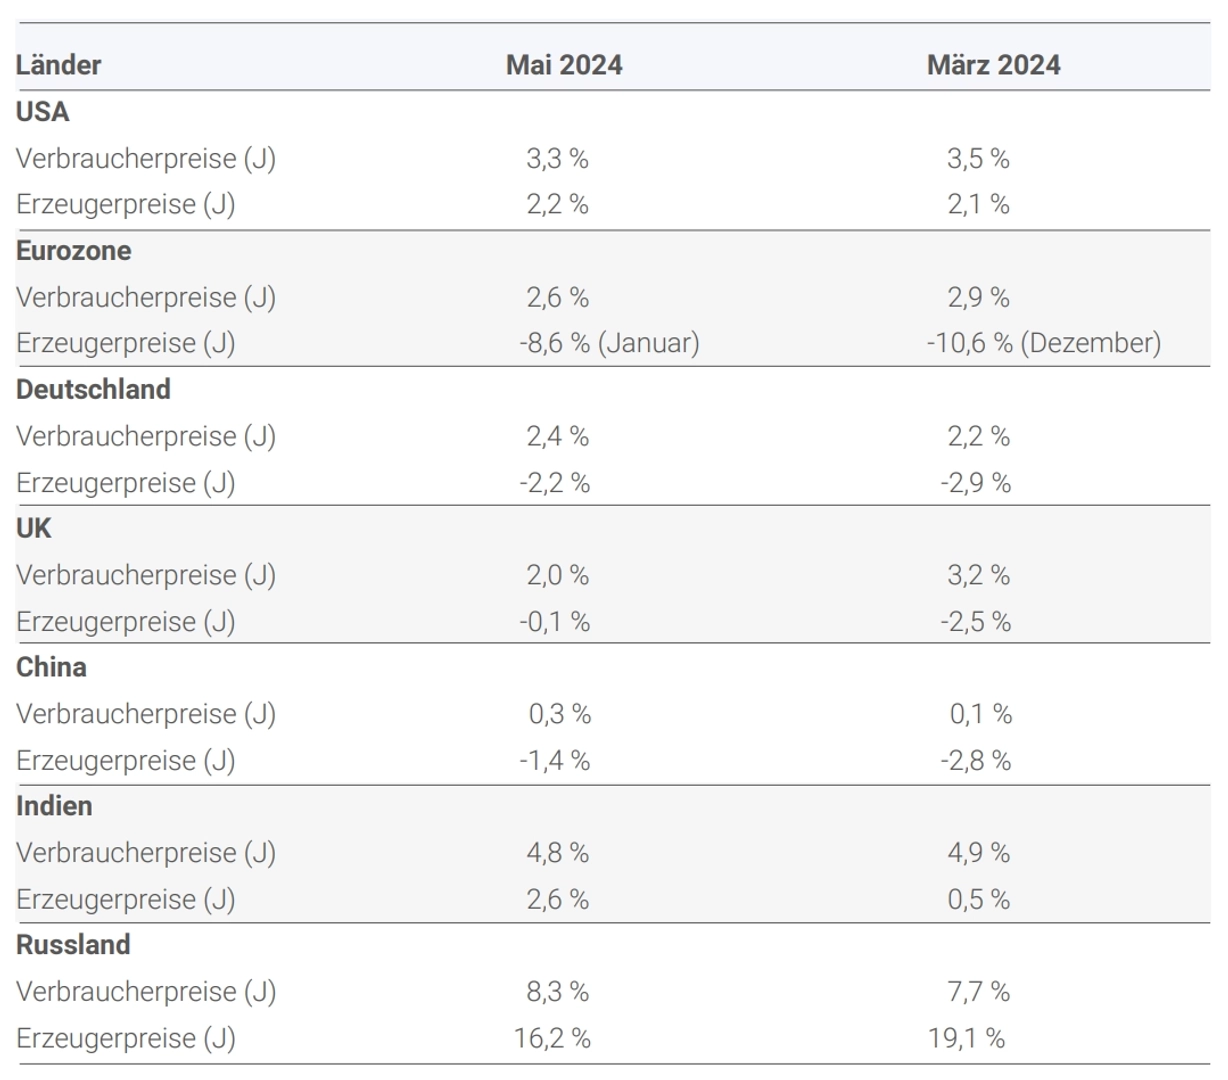Viewport: 1228px width, 1080px height.
Task: Select the Erzeugerpreise (J) label under Deutschland
Action: point(126,483)
